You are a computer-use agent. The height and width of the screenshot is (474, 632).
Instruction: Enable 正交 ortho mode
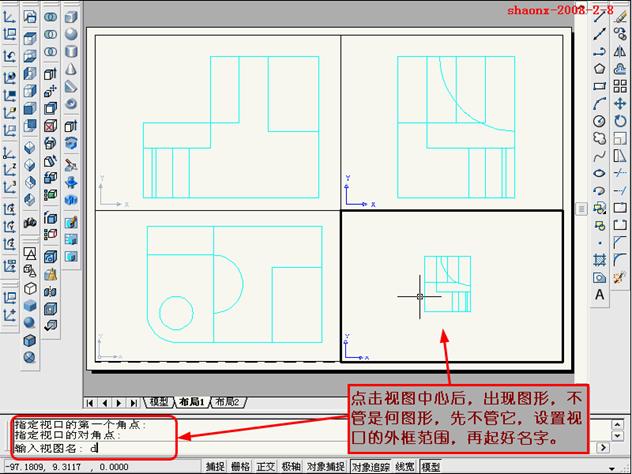pyautogui.click(x=266, y=466)
